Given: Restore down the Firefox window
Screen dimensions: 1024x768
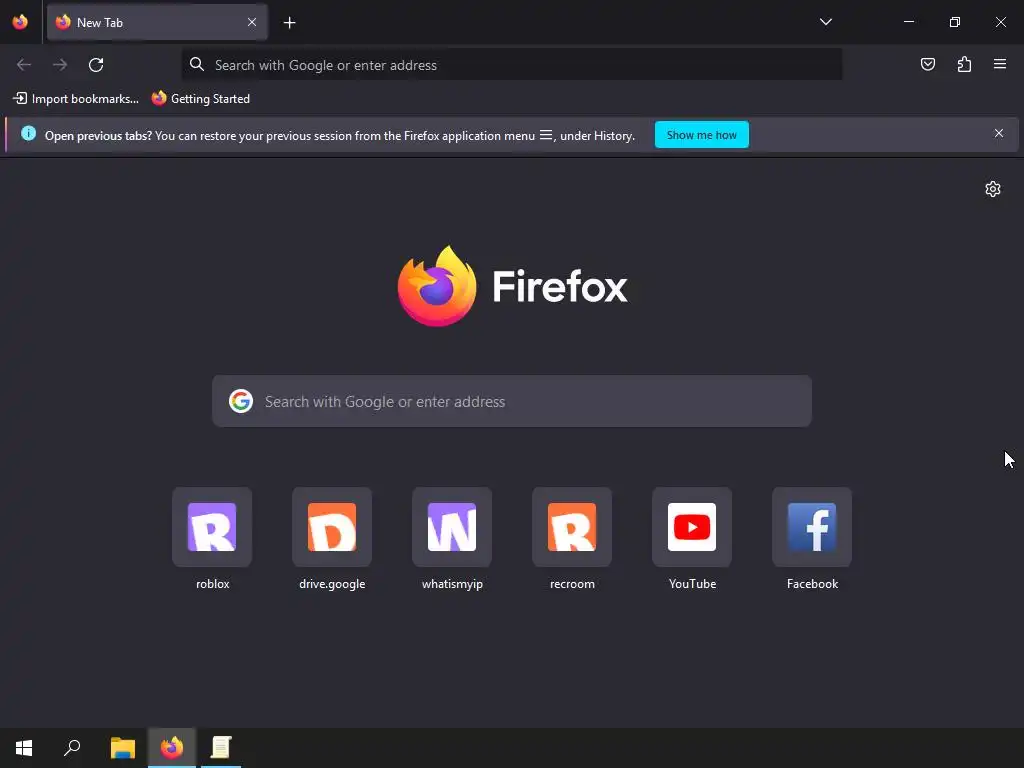Looking at the screenshot, I should coord(955,22).
